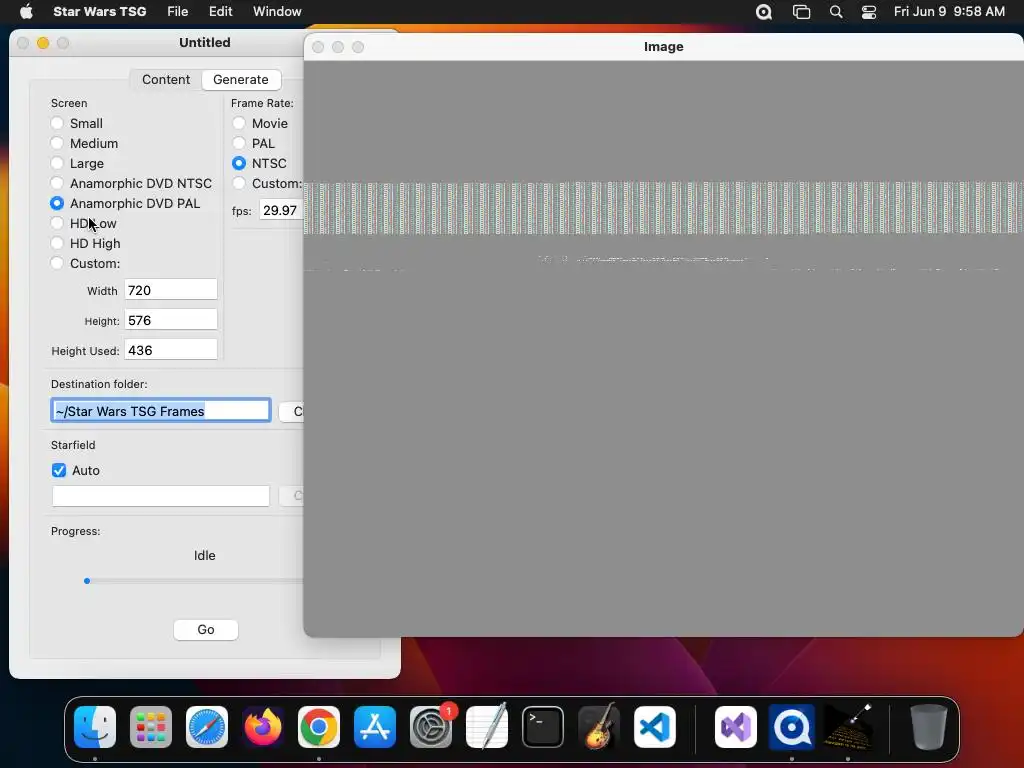Click the Go button

pyautogui.click(x=206, y=630)
